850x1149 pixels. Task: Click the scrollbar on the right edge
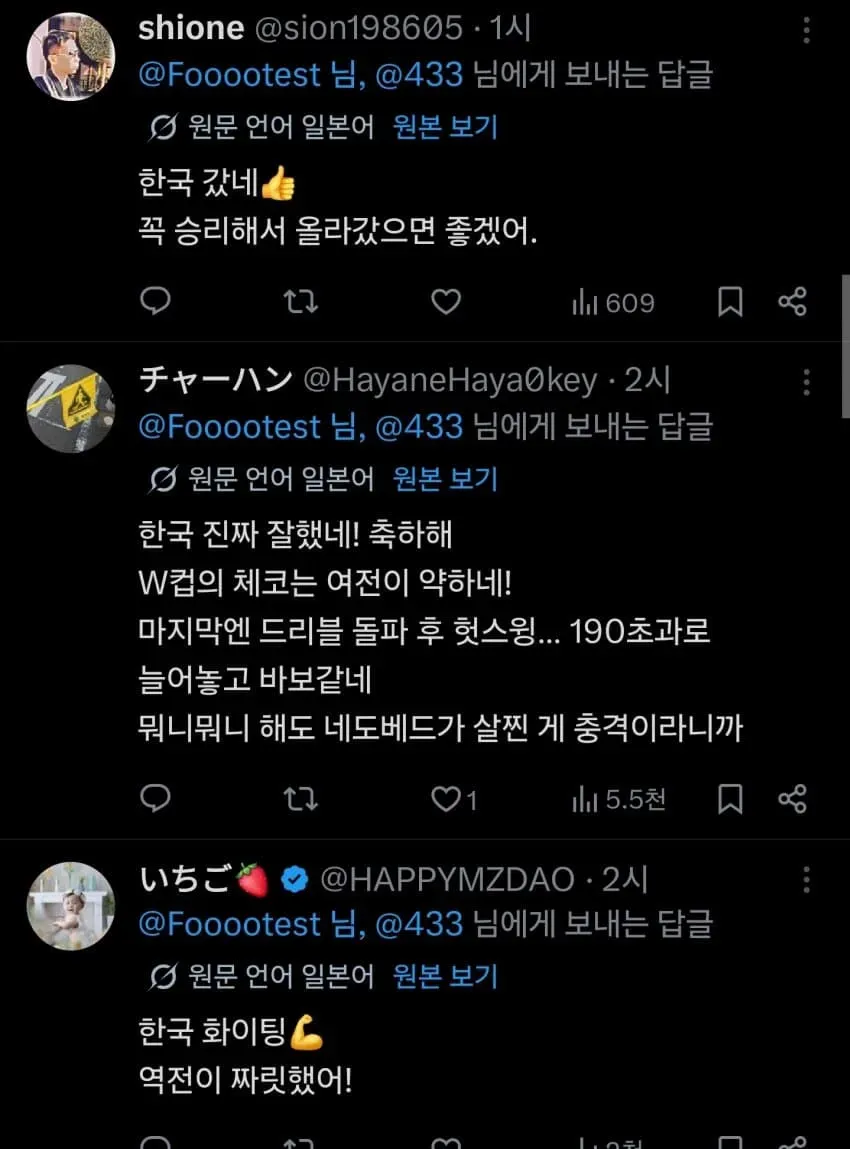846,346
